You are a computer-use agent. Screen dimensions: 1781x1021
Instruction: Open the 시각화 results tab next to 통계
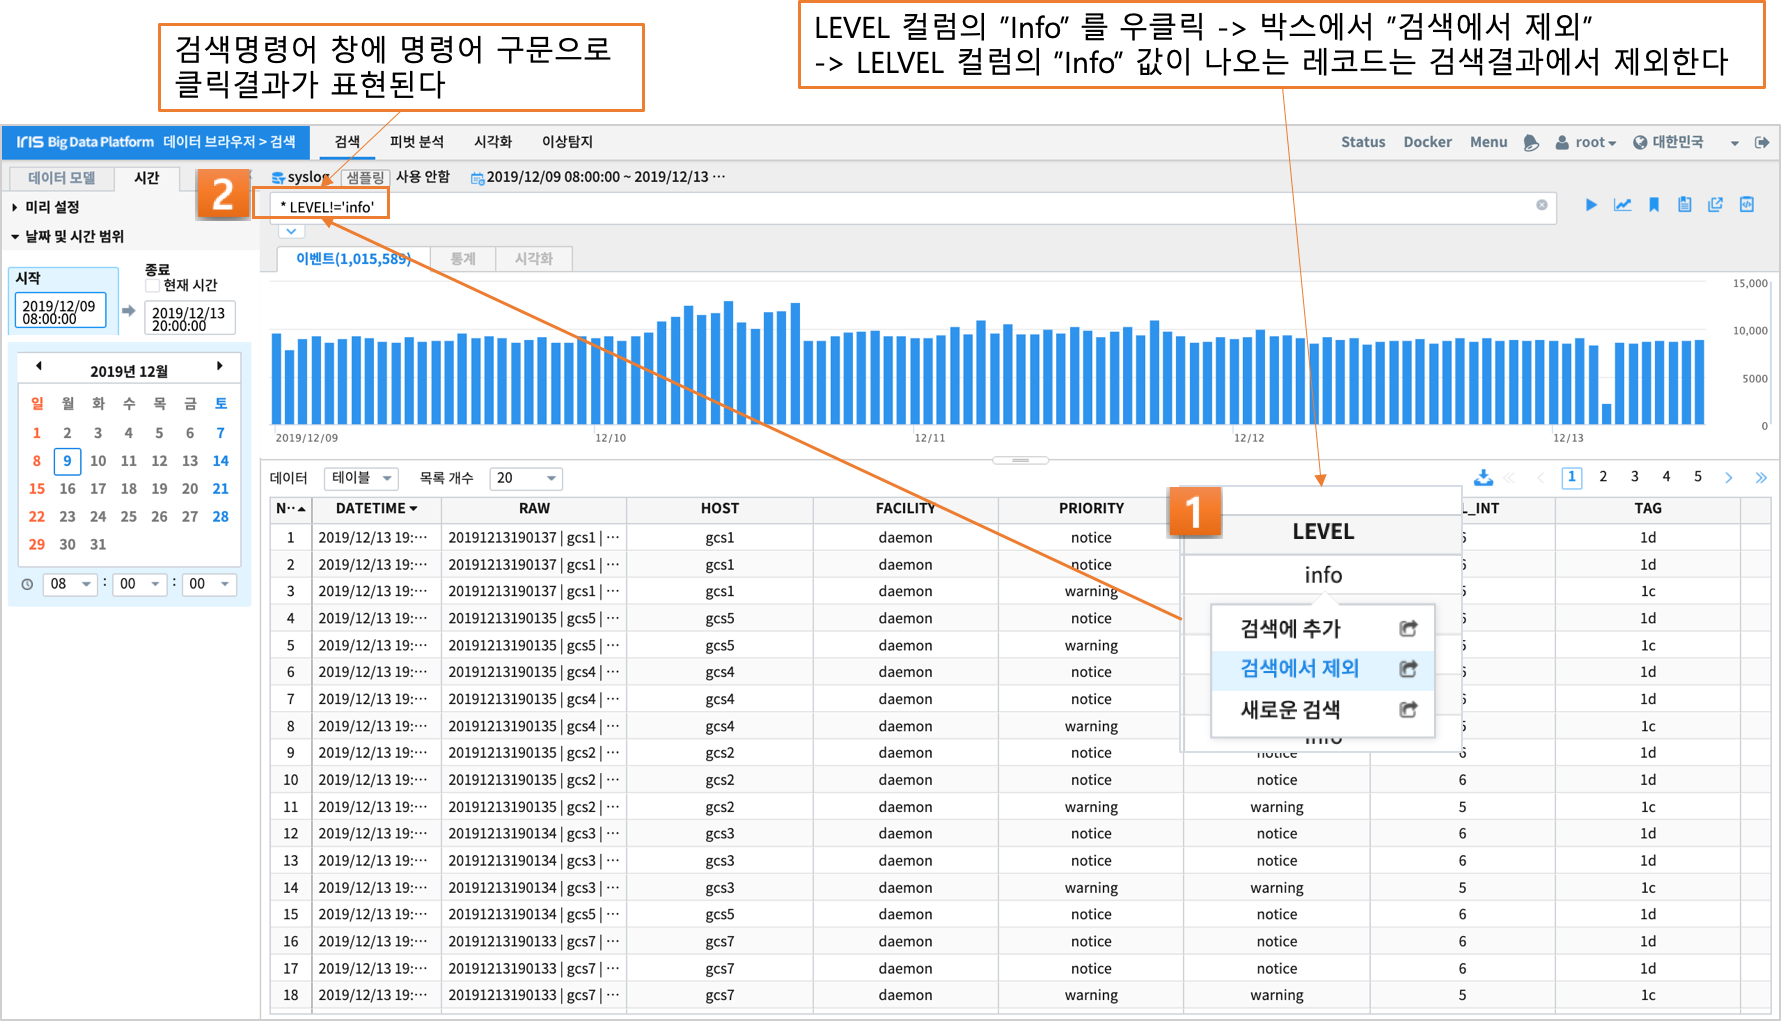[534, 259]
